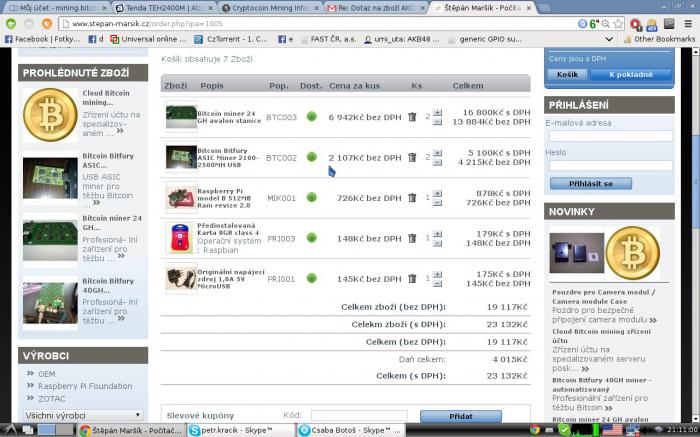Image resolution: width=700 pixels, height=437 pixels.
Task: Click the page scrollbar up arrow
Action: (695, 52)
